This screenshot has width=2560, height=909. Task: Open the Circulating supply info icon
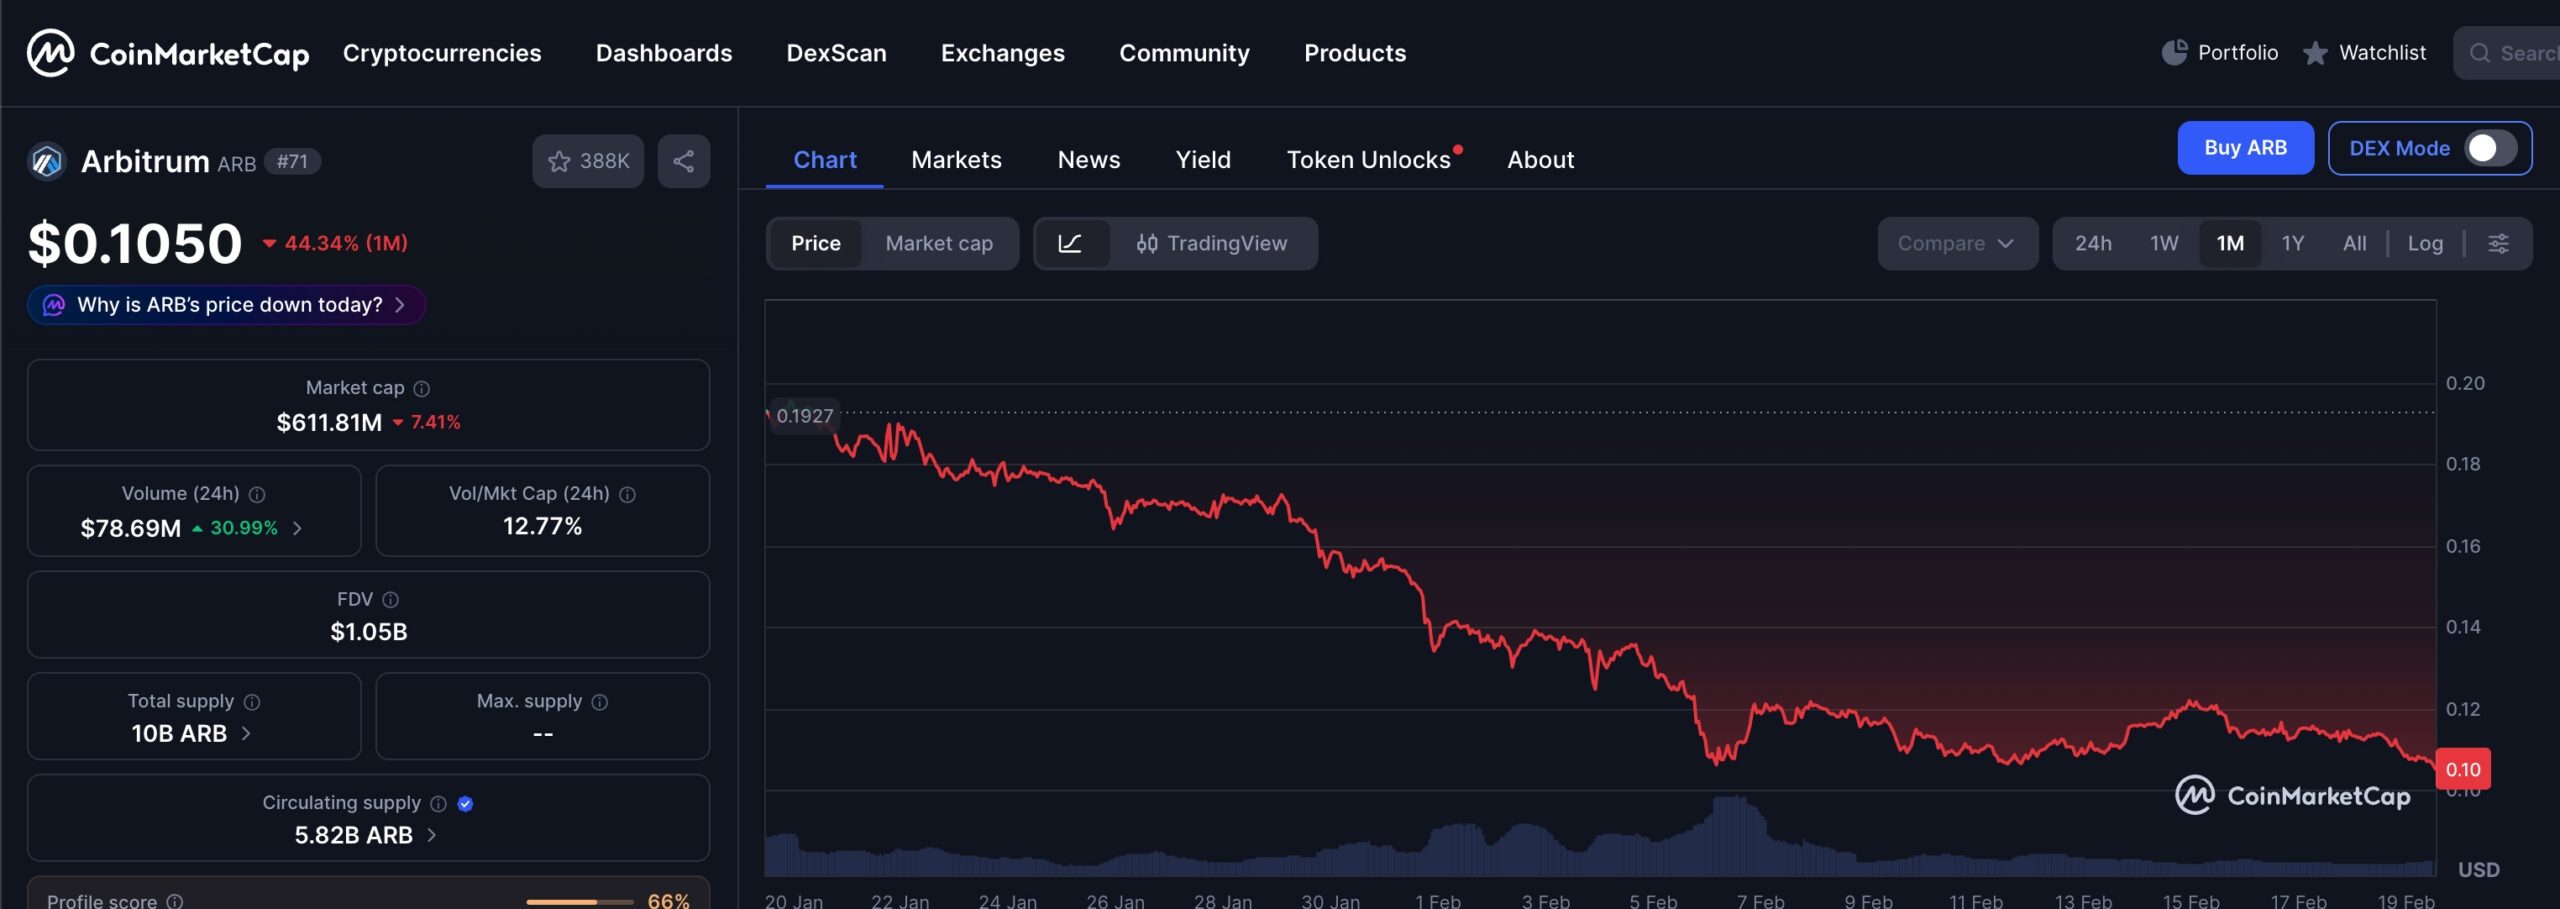tap(438, 803)
